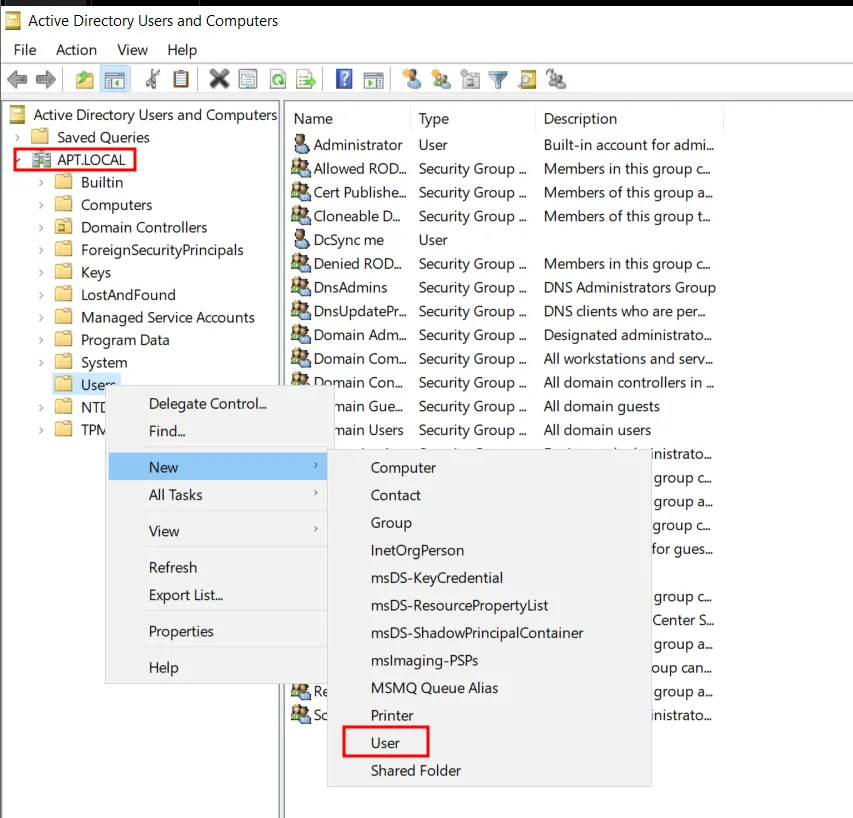Toggle Show/Hide Action Pane icon

(x=373, y=79)
